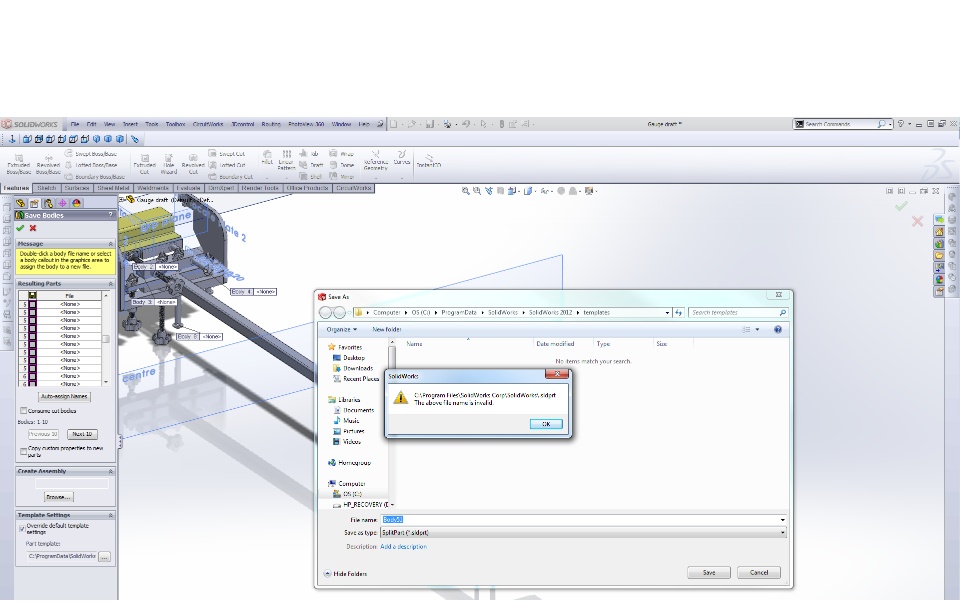Click the File name input field

click(x=580, y=520)
